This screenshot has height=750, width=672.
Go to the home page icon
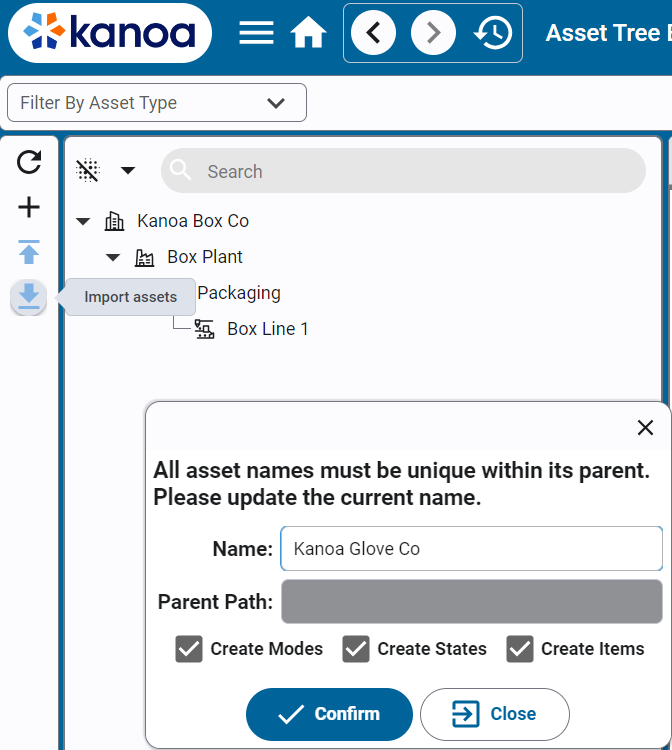308,33
